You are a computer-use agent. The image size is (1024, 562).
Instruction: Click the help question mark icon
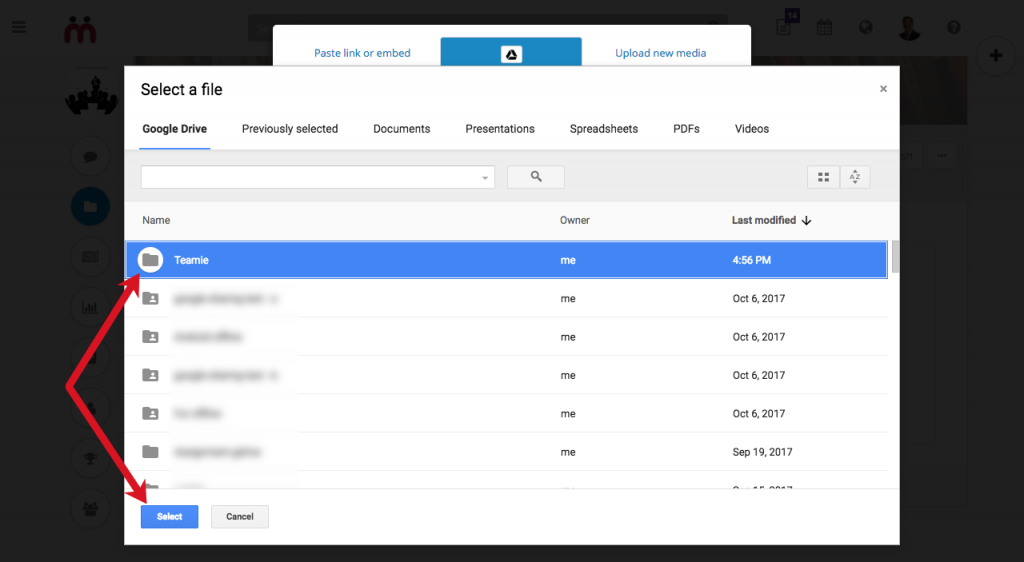pyautogui.click(x=953, y=27)
